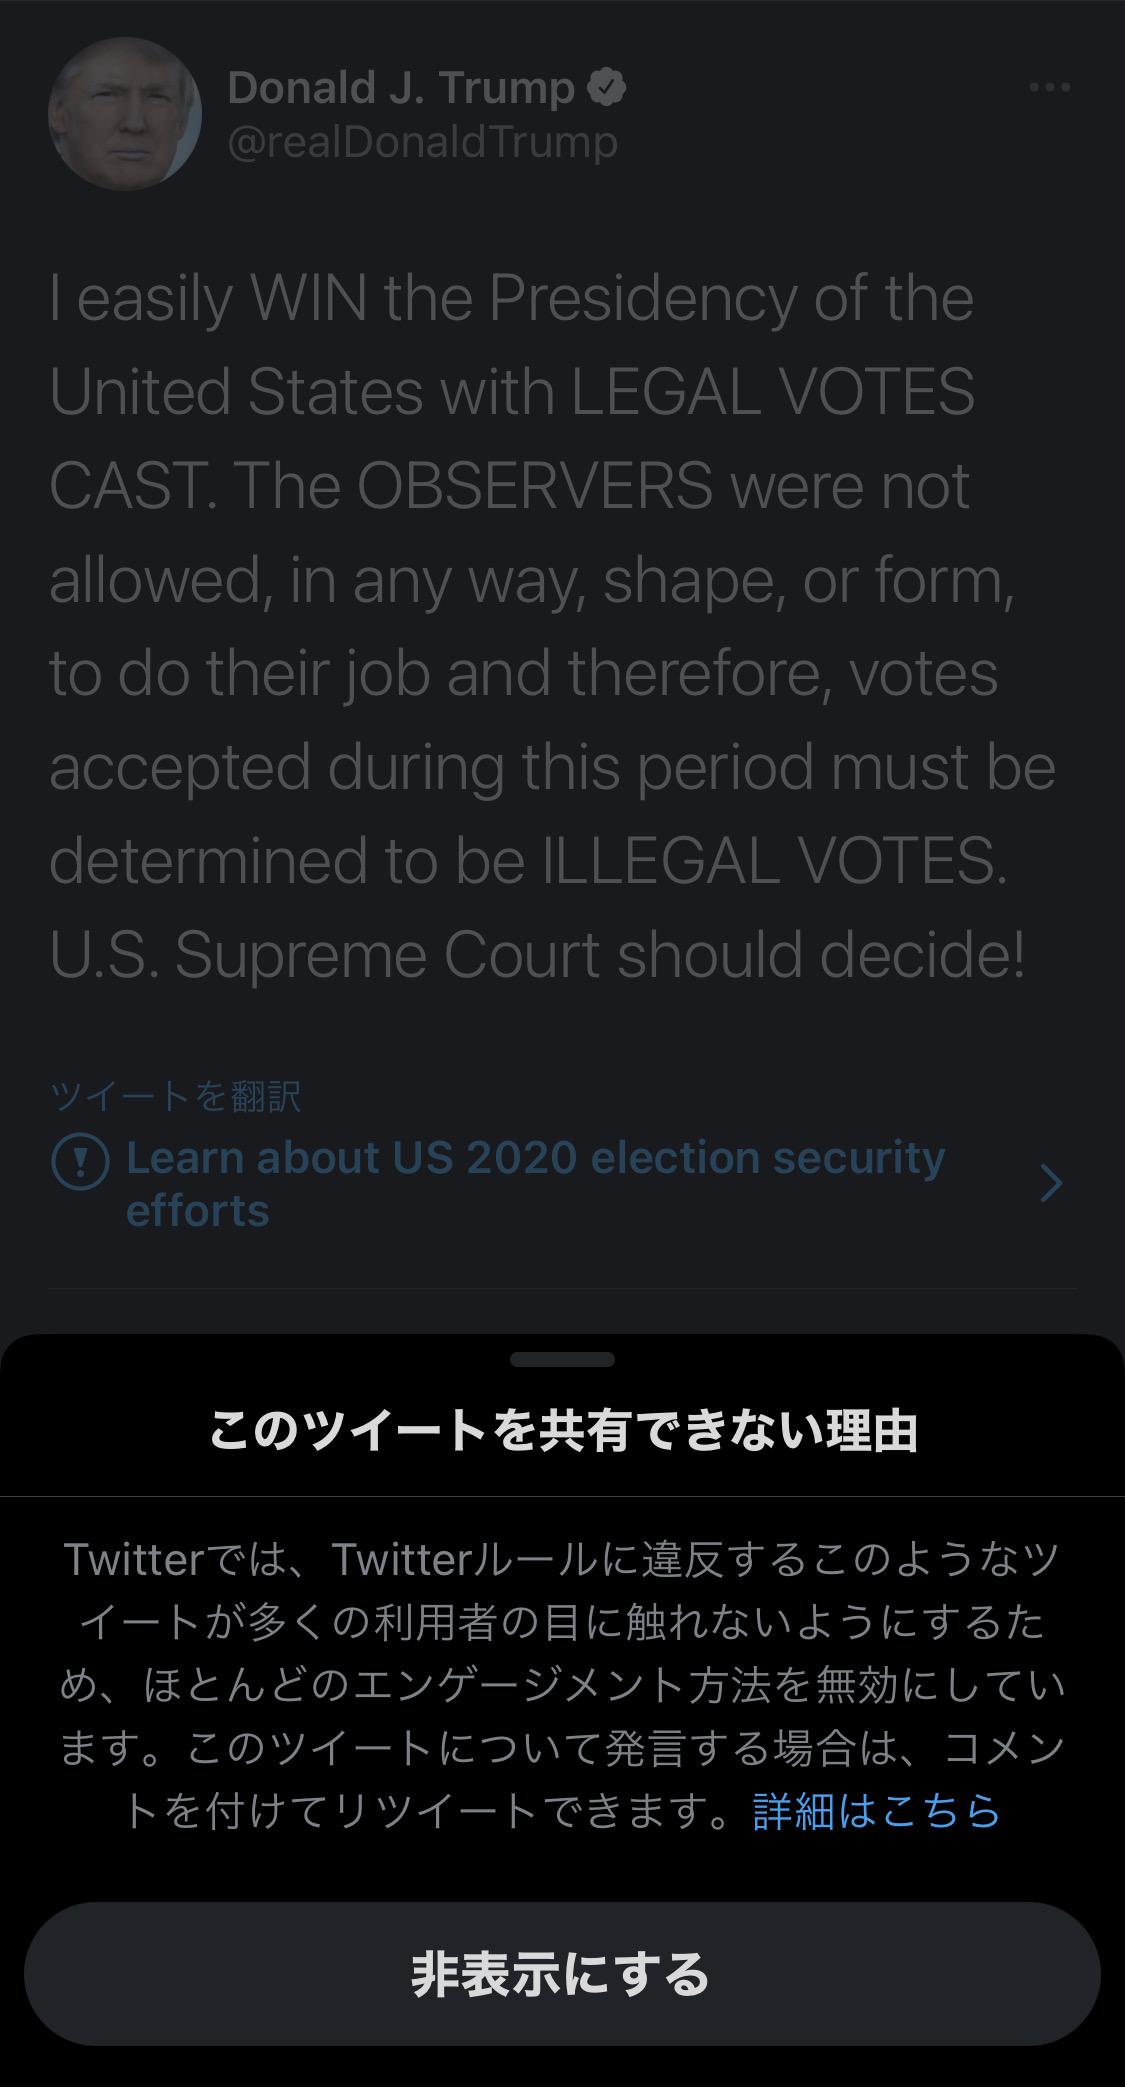This screenshot has width=1125, height=2087.
Task: Tap the "United States with LEGAL VOTES" line
Action: (x=512, y=391)
